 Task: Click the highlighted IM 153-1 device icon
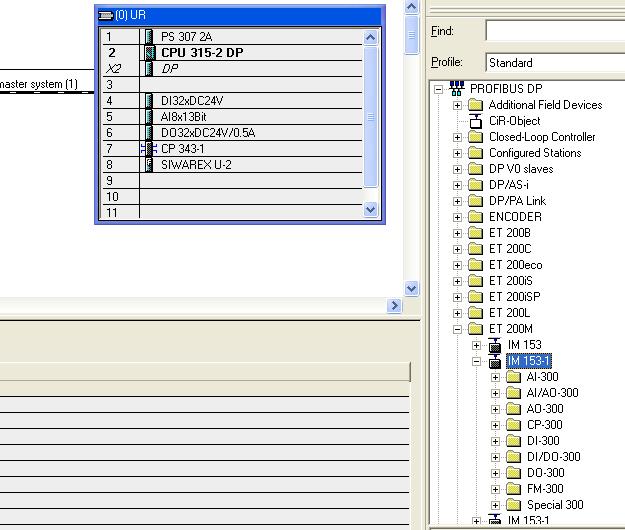[495, 361]
